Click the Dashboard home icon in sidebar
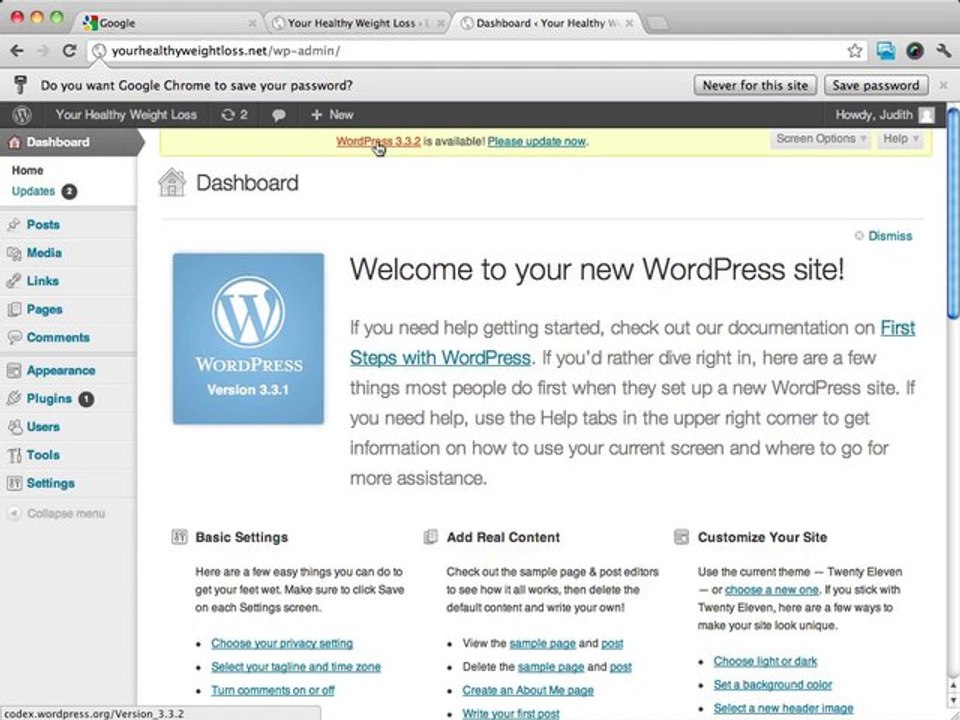 click(14, 142)
